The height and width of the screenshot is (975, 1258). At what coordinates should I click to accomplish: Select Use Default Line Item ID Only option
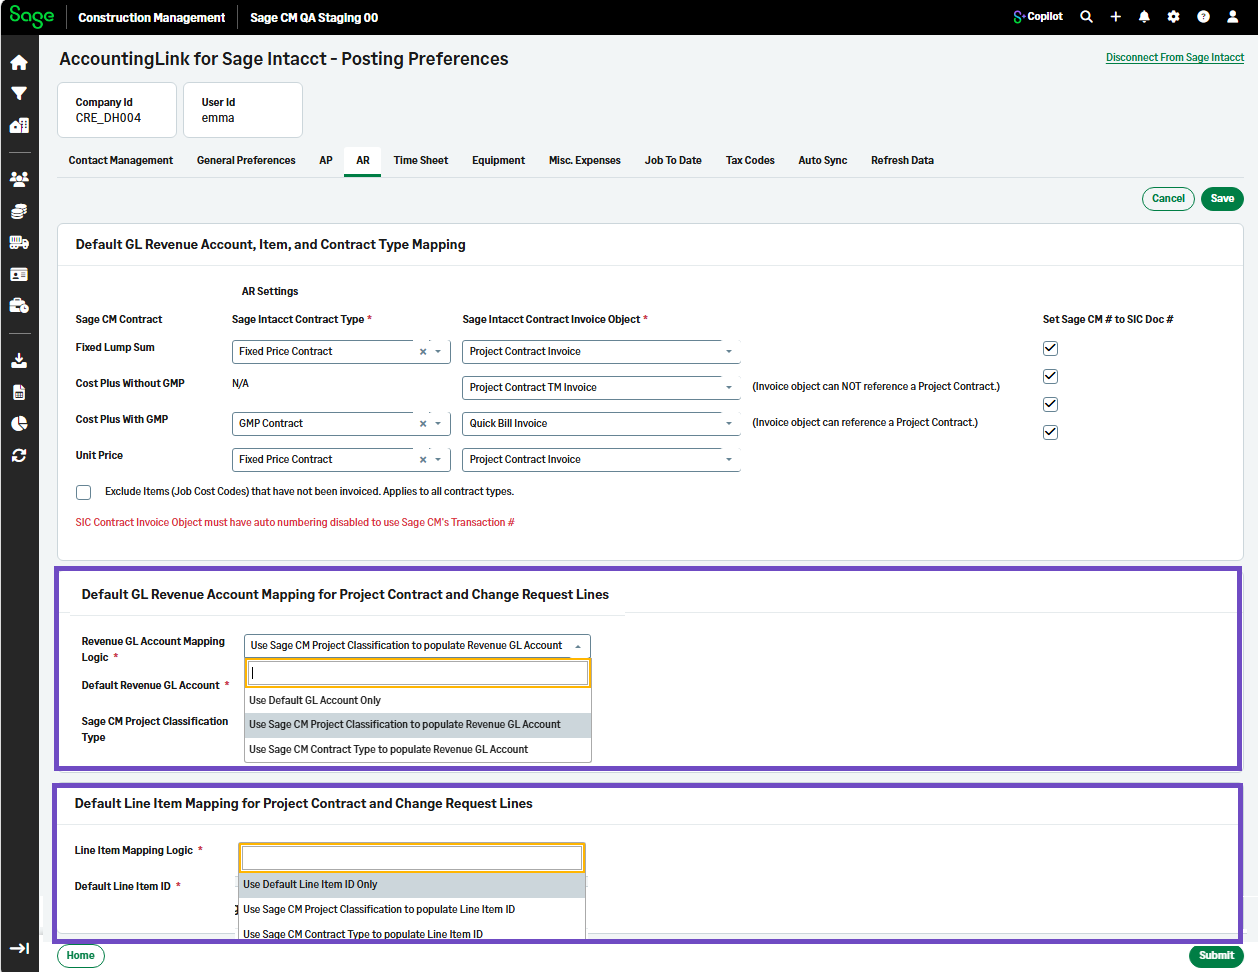click(x=412, y=885)
